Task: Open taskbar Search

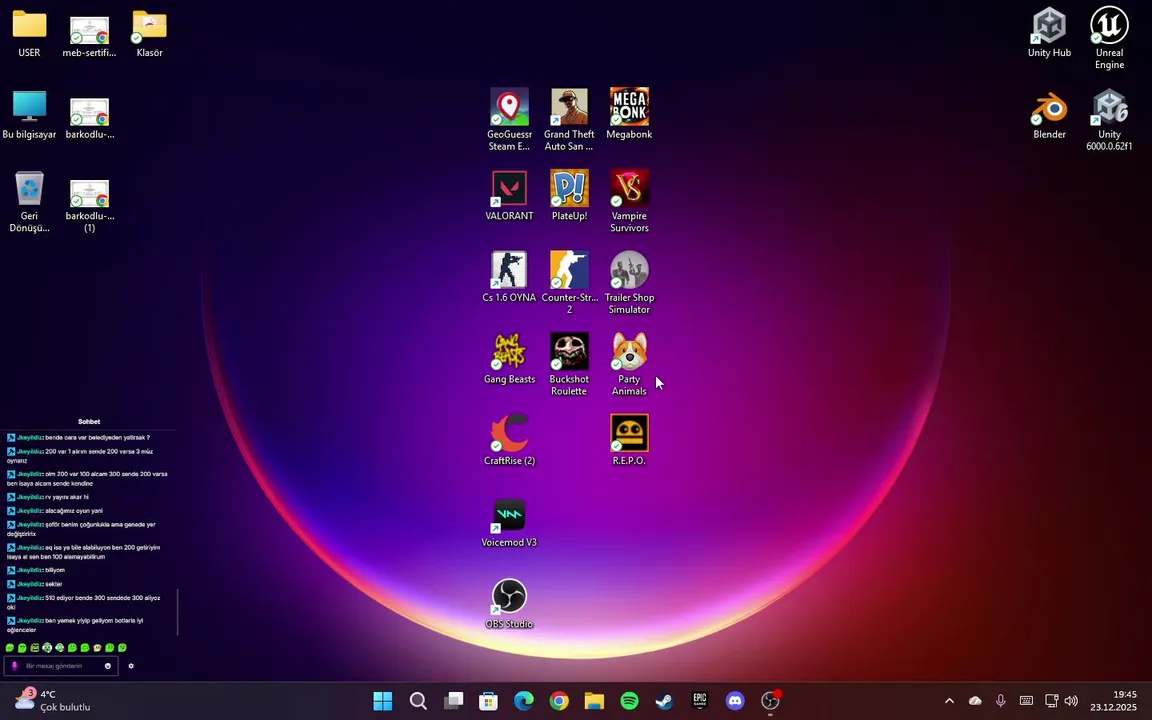Action: click(418, 701)
